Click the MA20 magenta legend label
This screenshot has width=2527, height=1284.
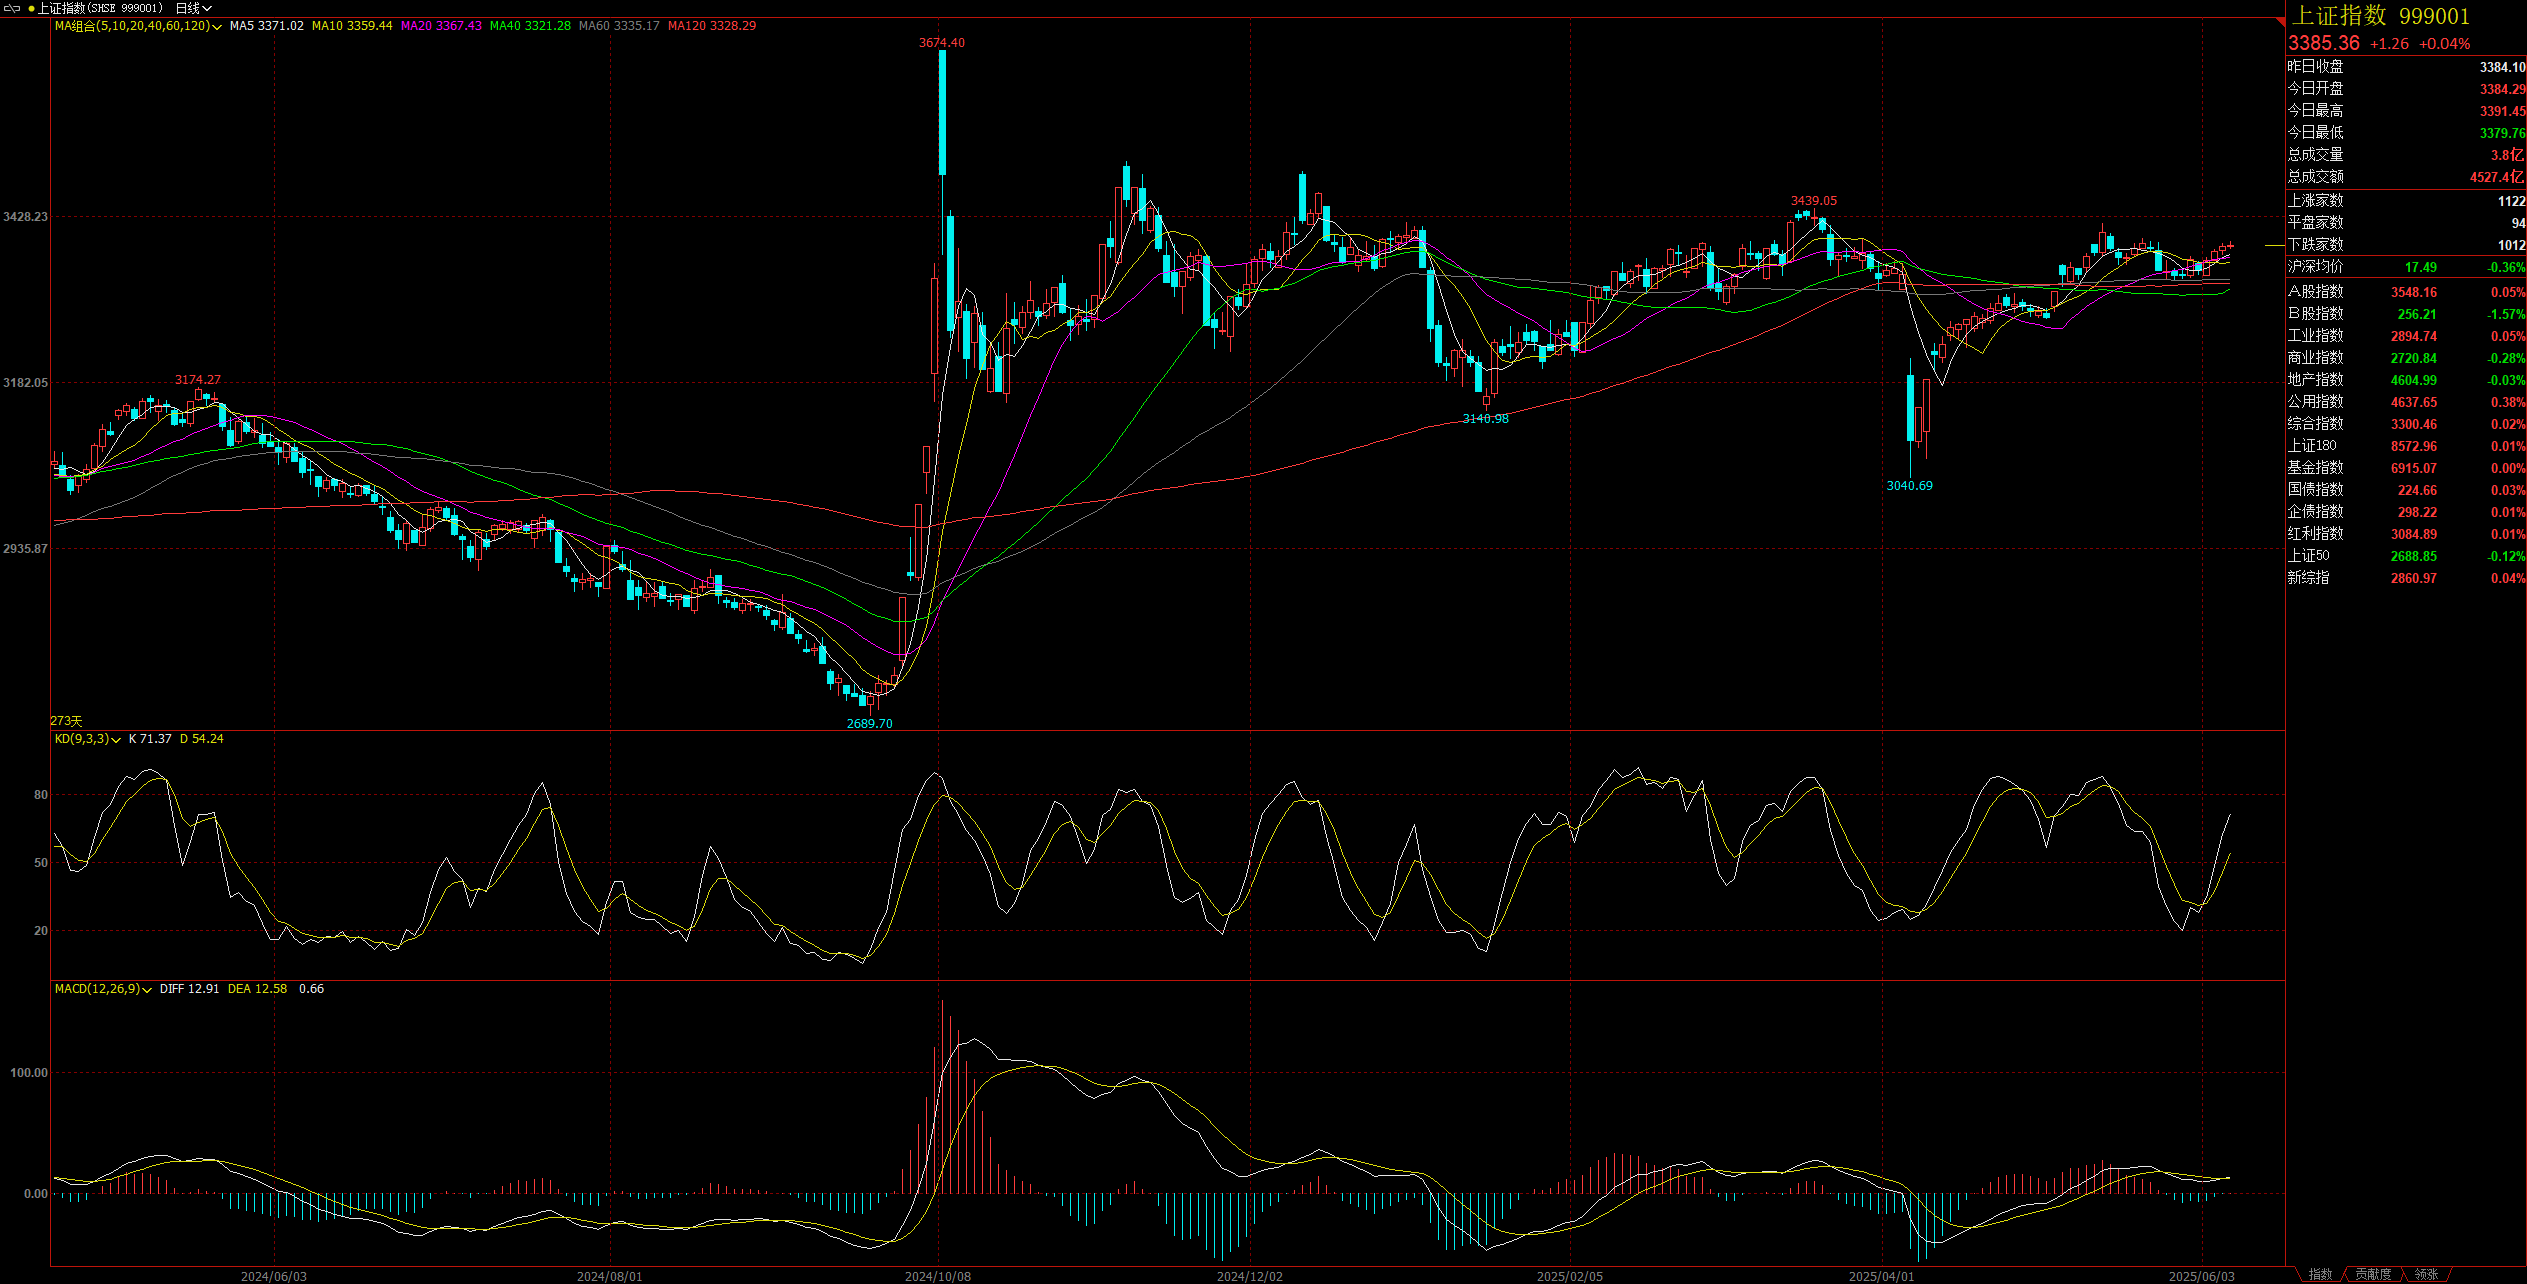(441, 26)
